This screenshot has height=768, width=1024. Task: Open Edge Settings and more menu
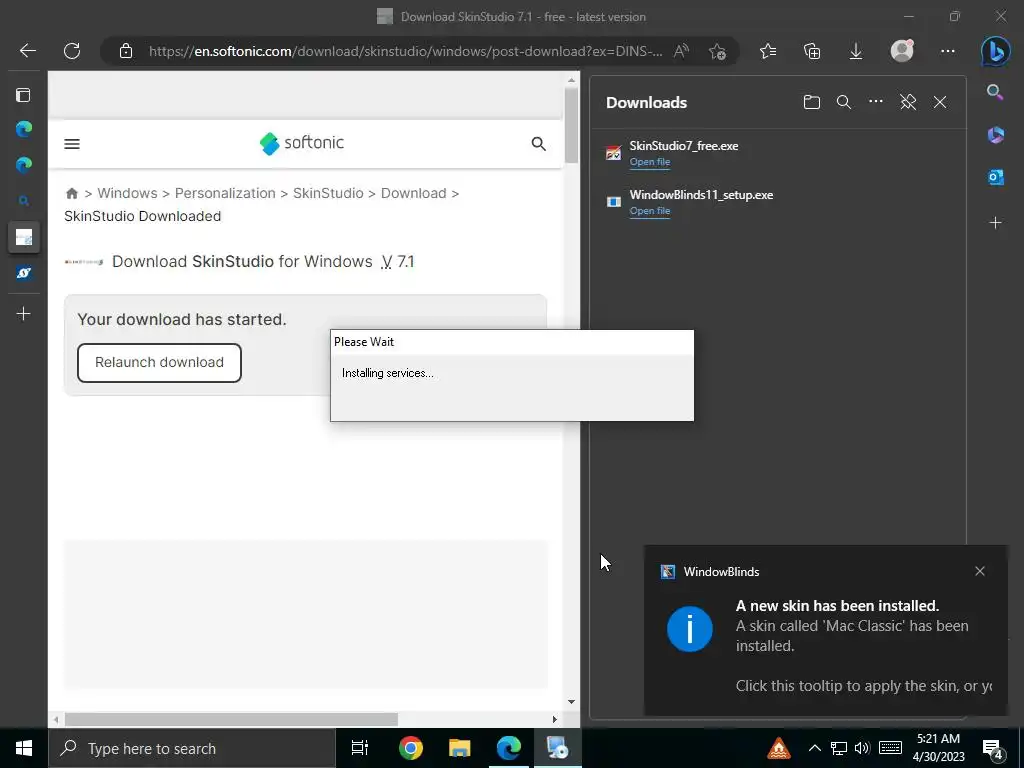point(948,51)
